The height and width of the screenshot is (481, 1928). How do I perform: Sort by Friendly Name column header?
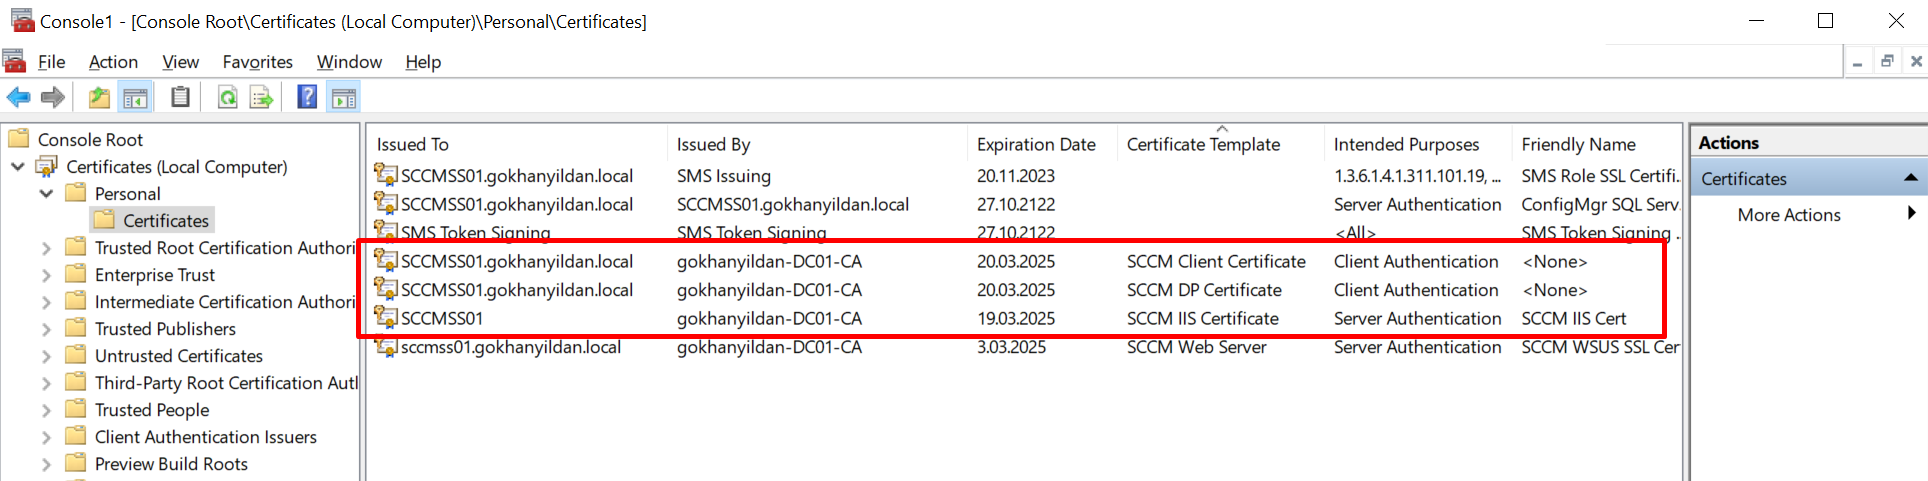coord(1597,144)
